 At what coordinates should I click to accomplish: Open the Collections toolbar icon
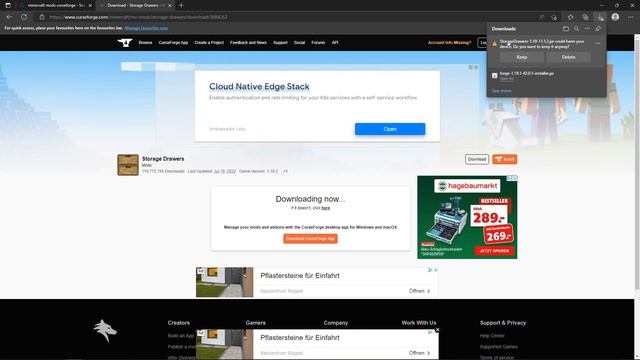tap(585, 17)
